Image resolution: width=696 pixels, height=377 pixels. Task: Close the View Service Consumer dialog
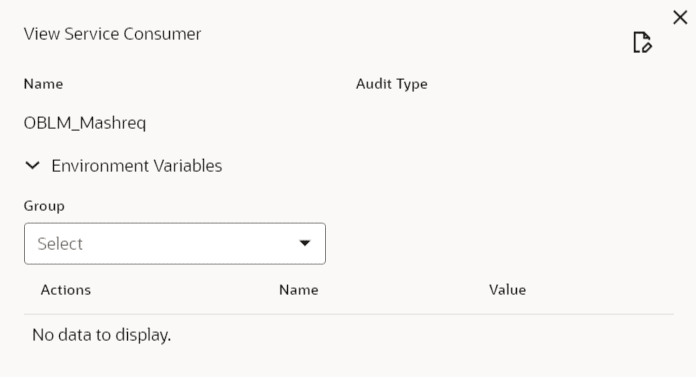pyautogui.click(x=680, y=18)
